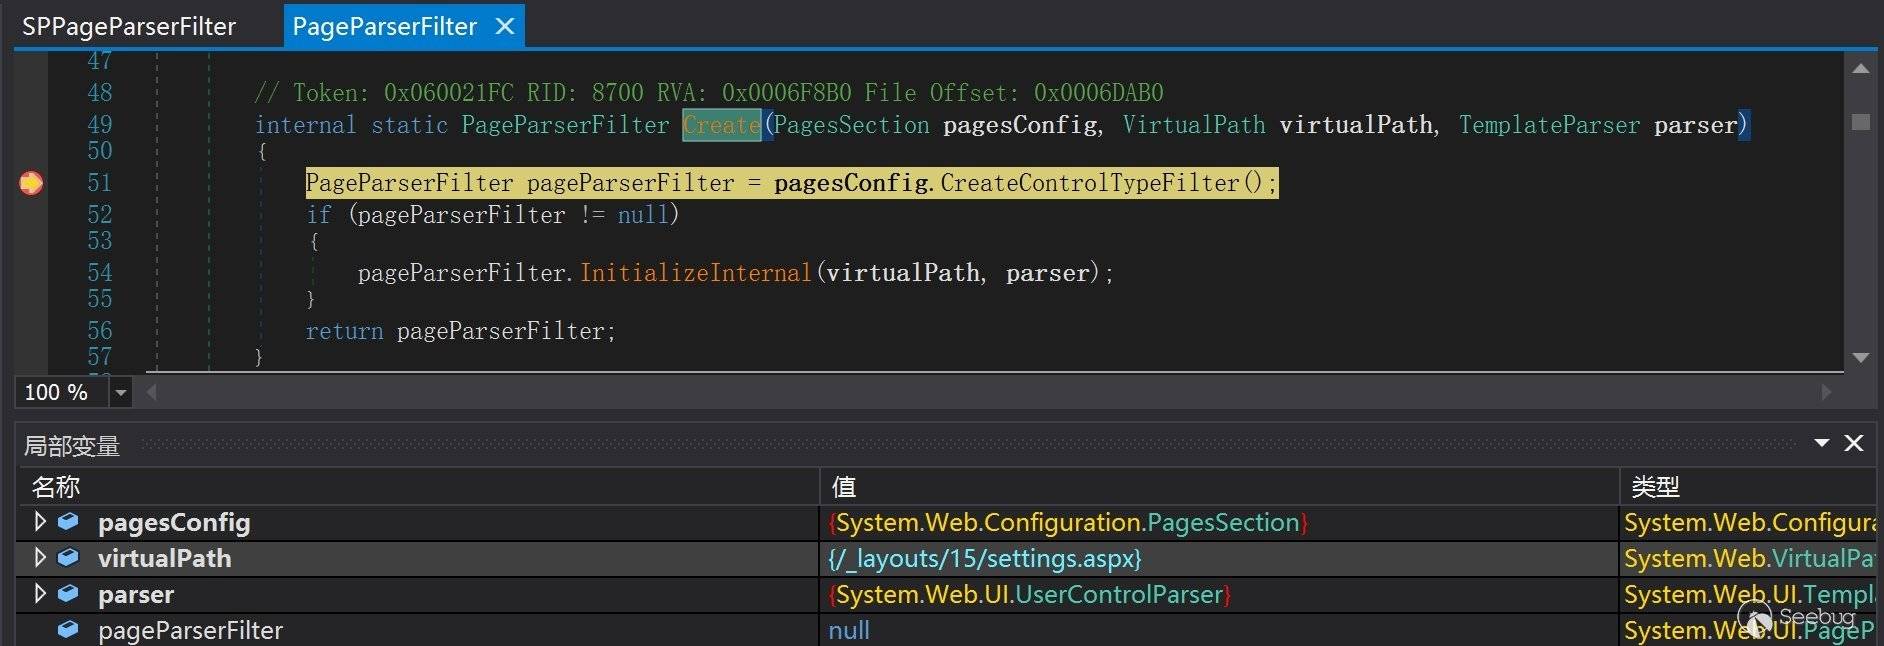Screen dimensions: 1884x646
Task: Expand the parser variable node
Action: click(x=40, y=593)
